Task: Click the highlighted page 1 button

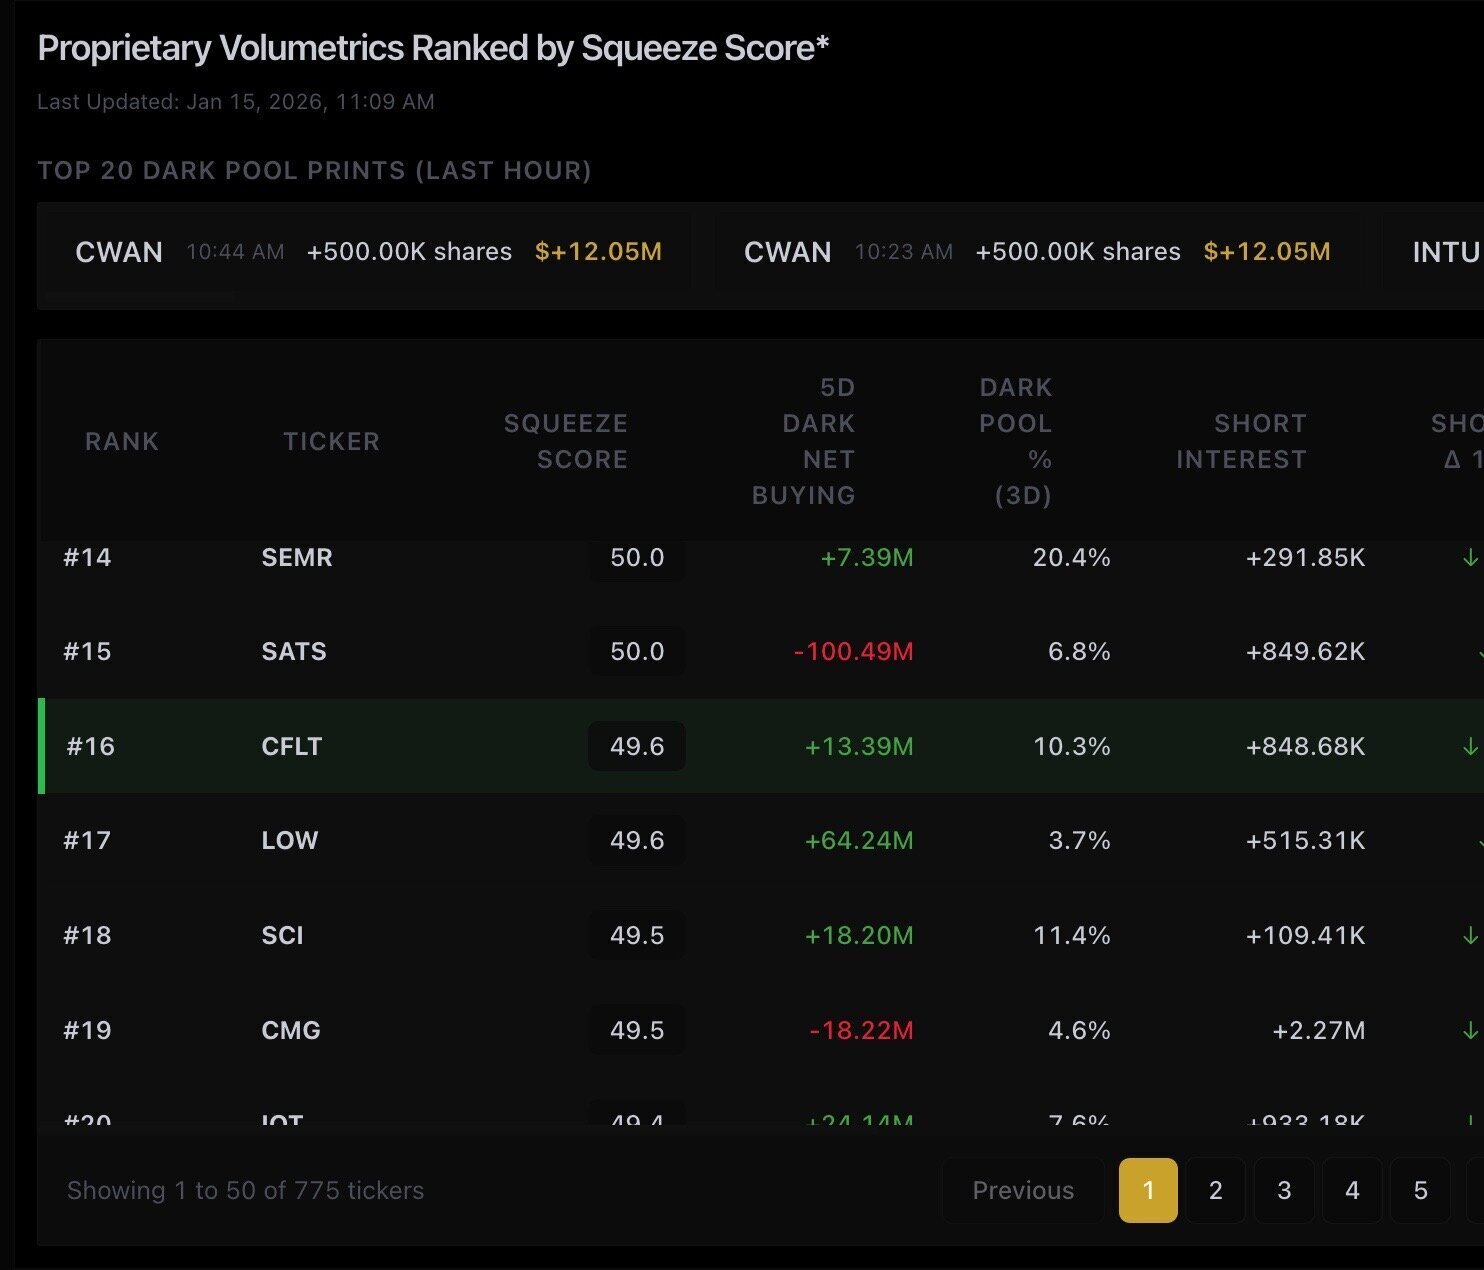Action: tap(1148, 1190)
